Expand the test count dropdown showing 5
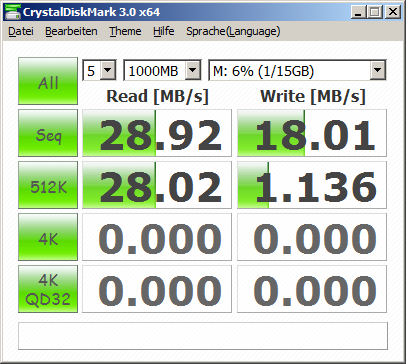 pos(108,70)
